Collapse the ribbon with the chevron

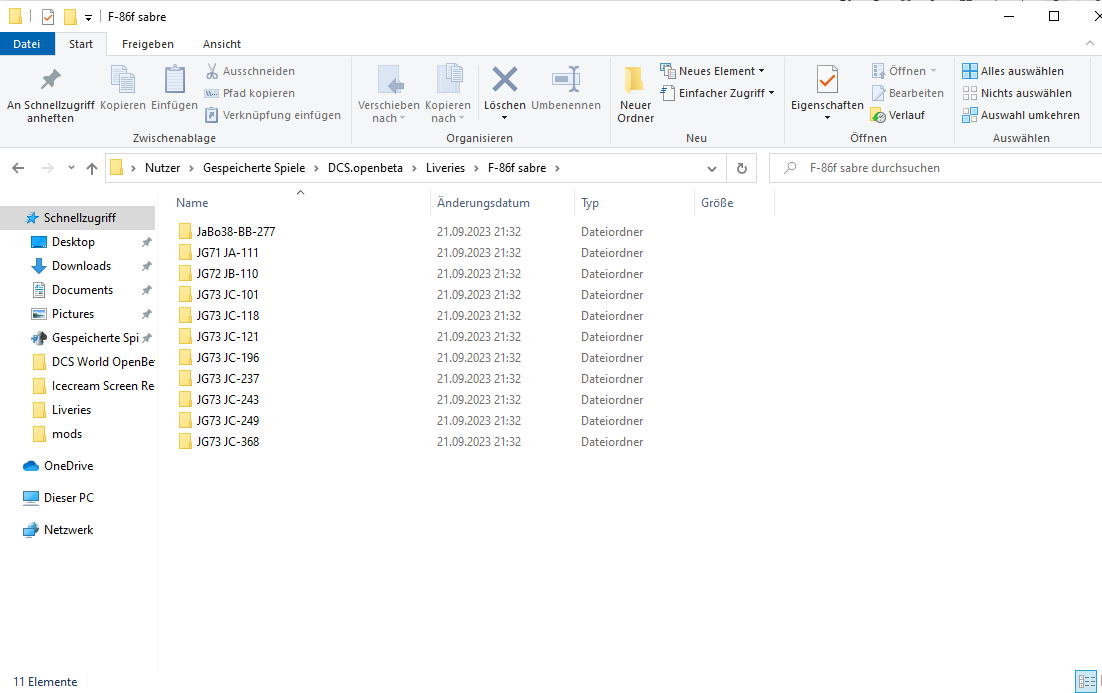pyautogui.click(x=1089, y=44)
